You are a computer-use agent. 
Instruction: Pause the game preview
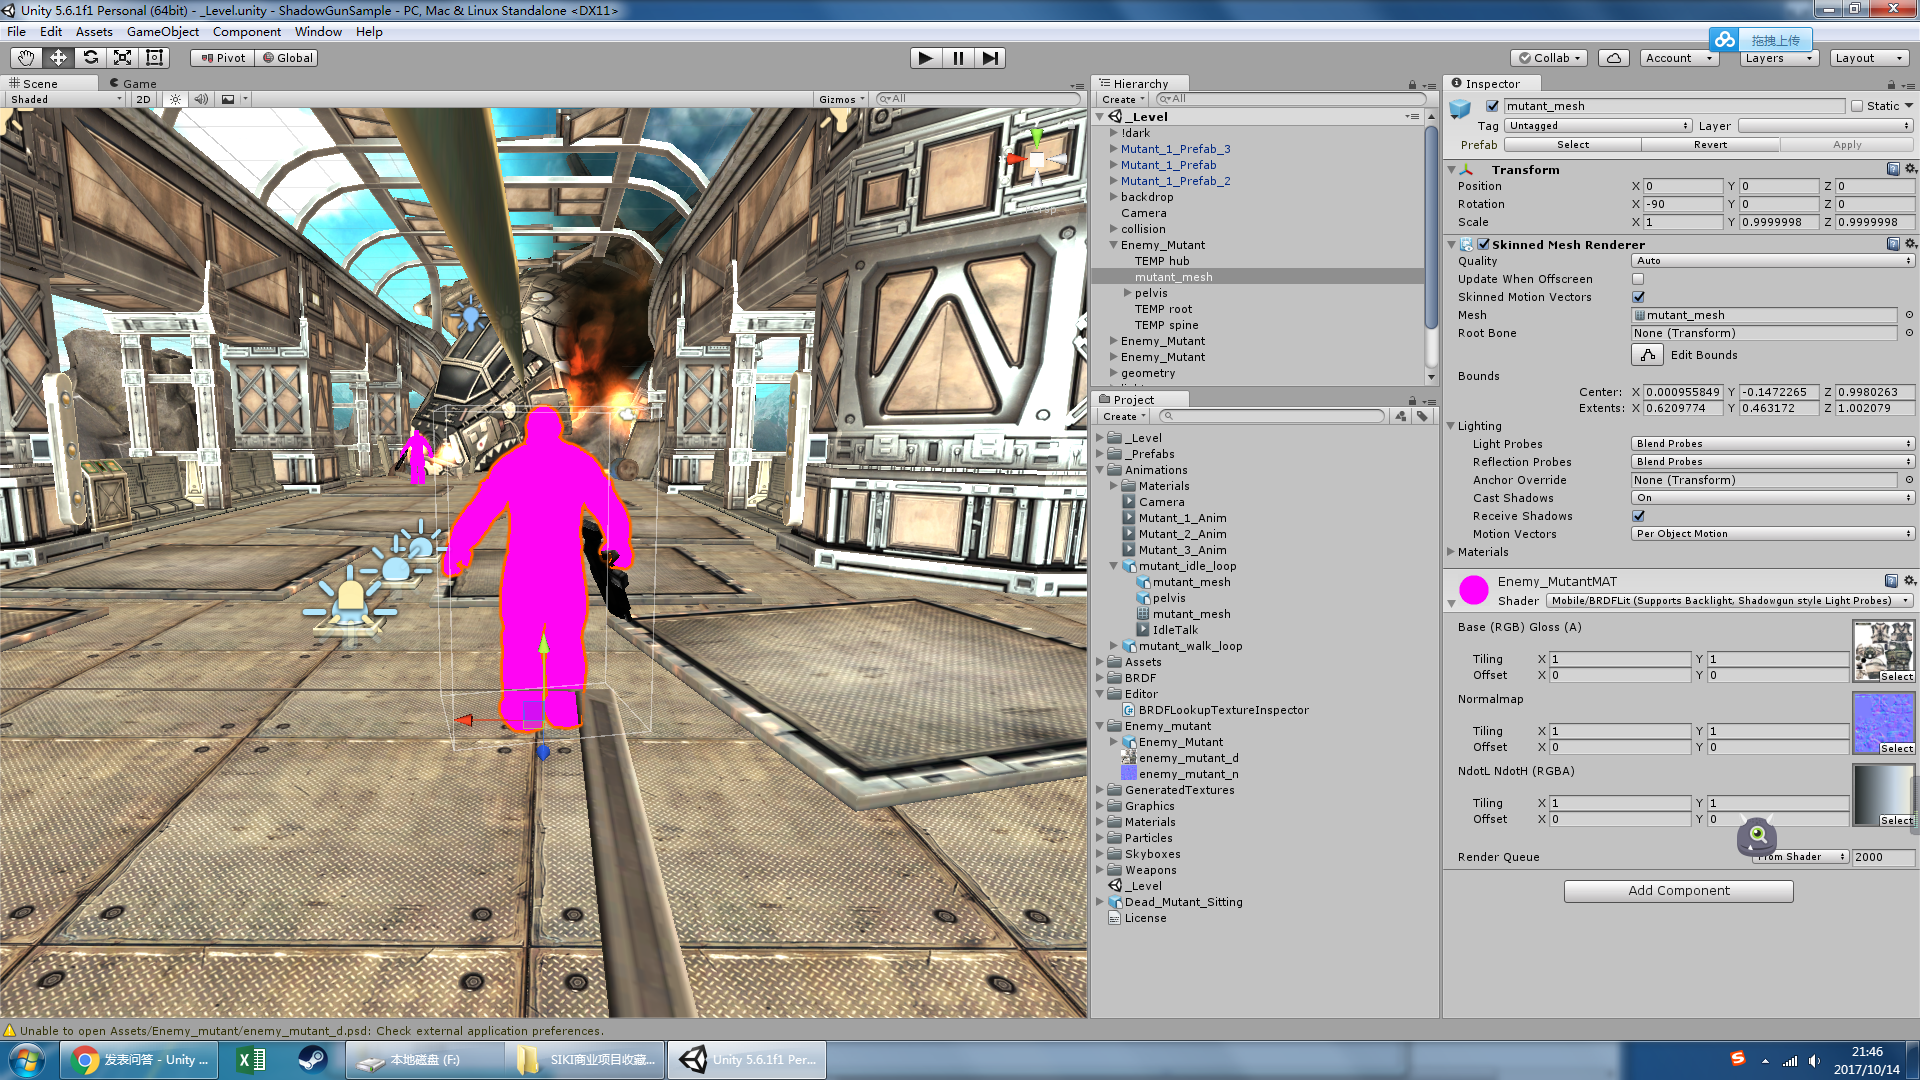[x=958, y=58]
